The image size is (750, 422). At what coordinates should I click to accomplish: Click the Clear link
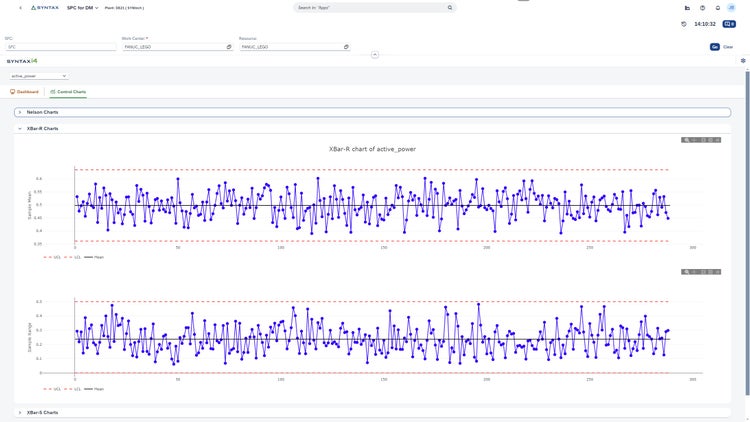click(728, 47)
